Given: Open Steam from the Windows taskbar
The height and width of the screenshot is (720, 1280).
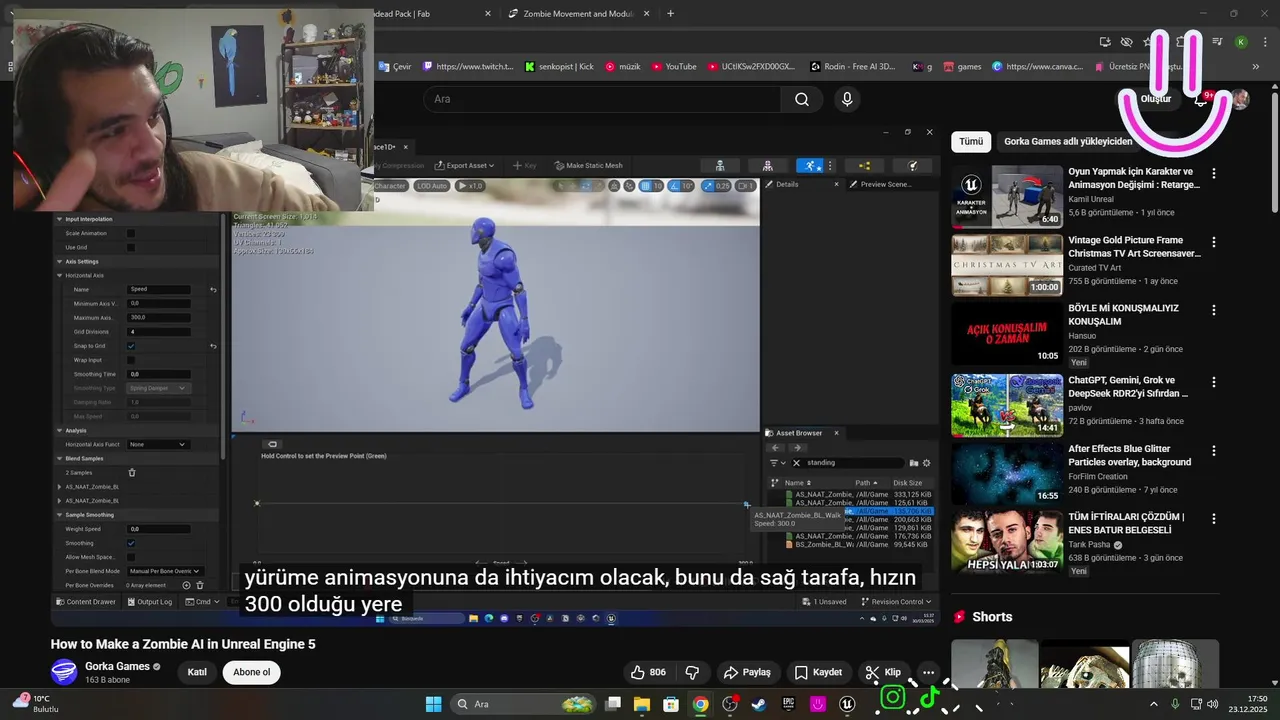Looking at the screenshot, I should tap(759, 704).
